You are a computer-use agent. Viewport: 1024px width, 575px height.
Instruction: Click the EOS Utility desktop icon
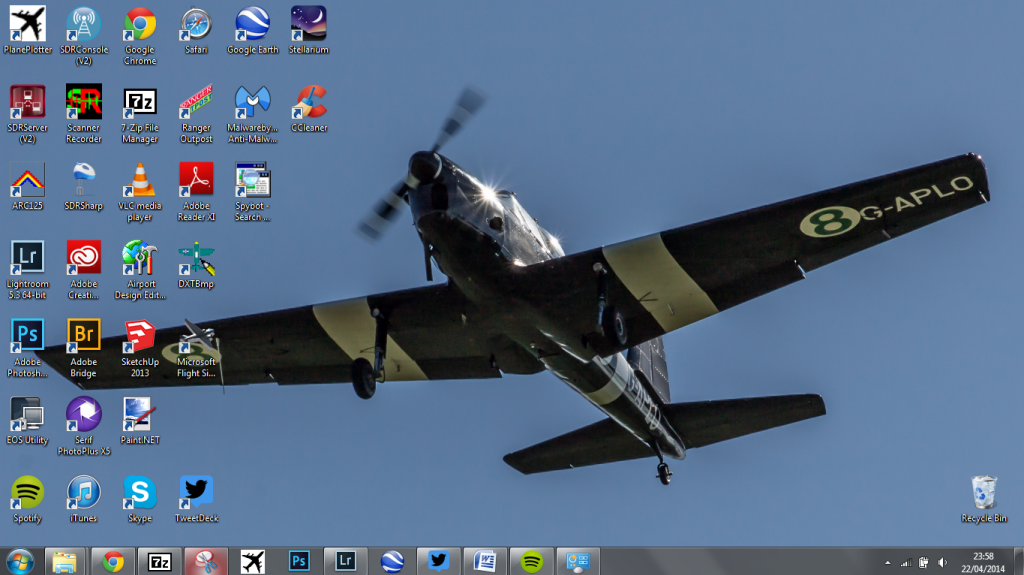27,421
